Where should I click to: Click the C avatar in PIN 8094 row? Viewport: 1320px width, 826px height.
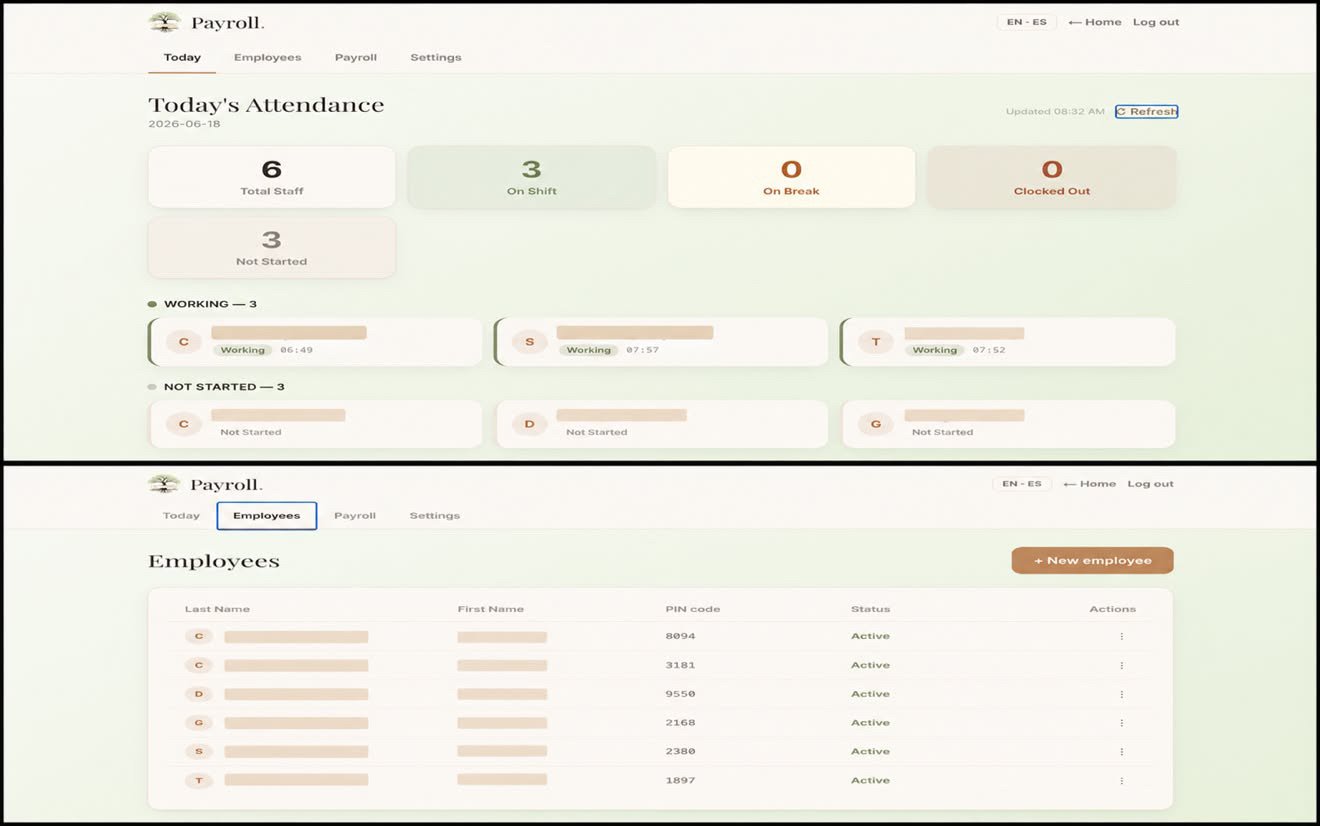(x=199, y=636)
